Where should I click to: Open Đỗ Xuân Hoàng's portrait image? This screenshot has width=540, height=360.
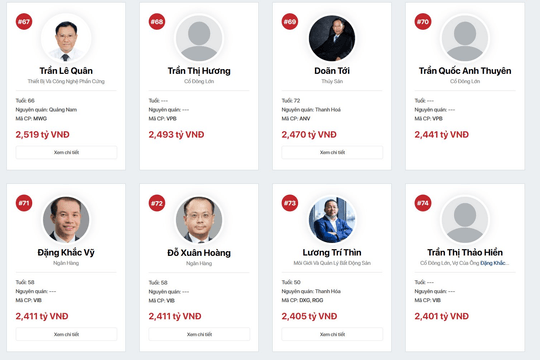199,219
